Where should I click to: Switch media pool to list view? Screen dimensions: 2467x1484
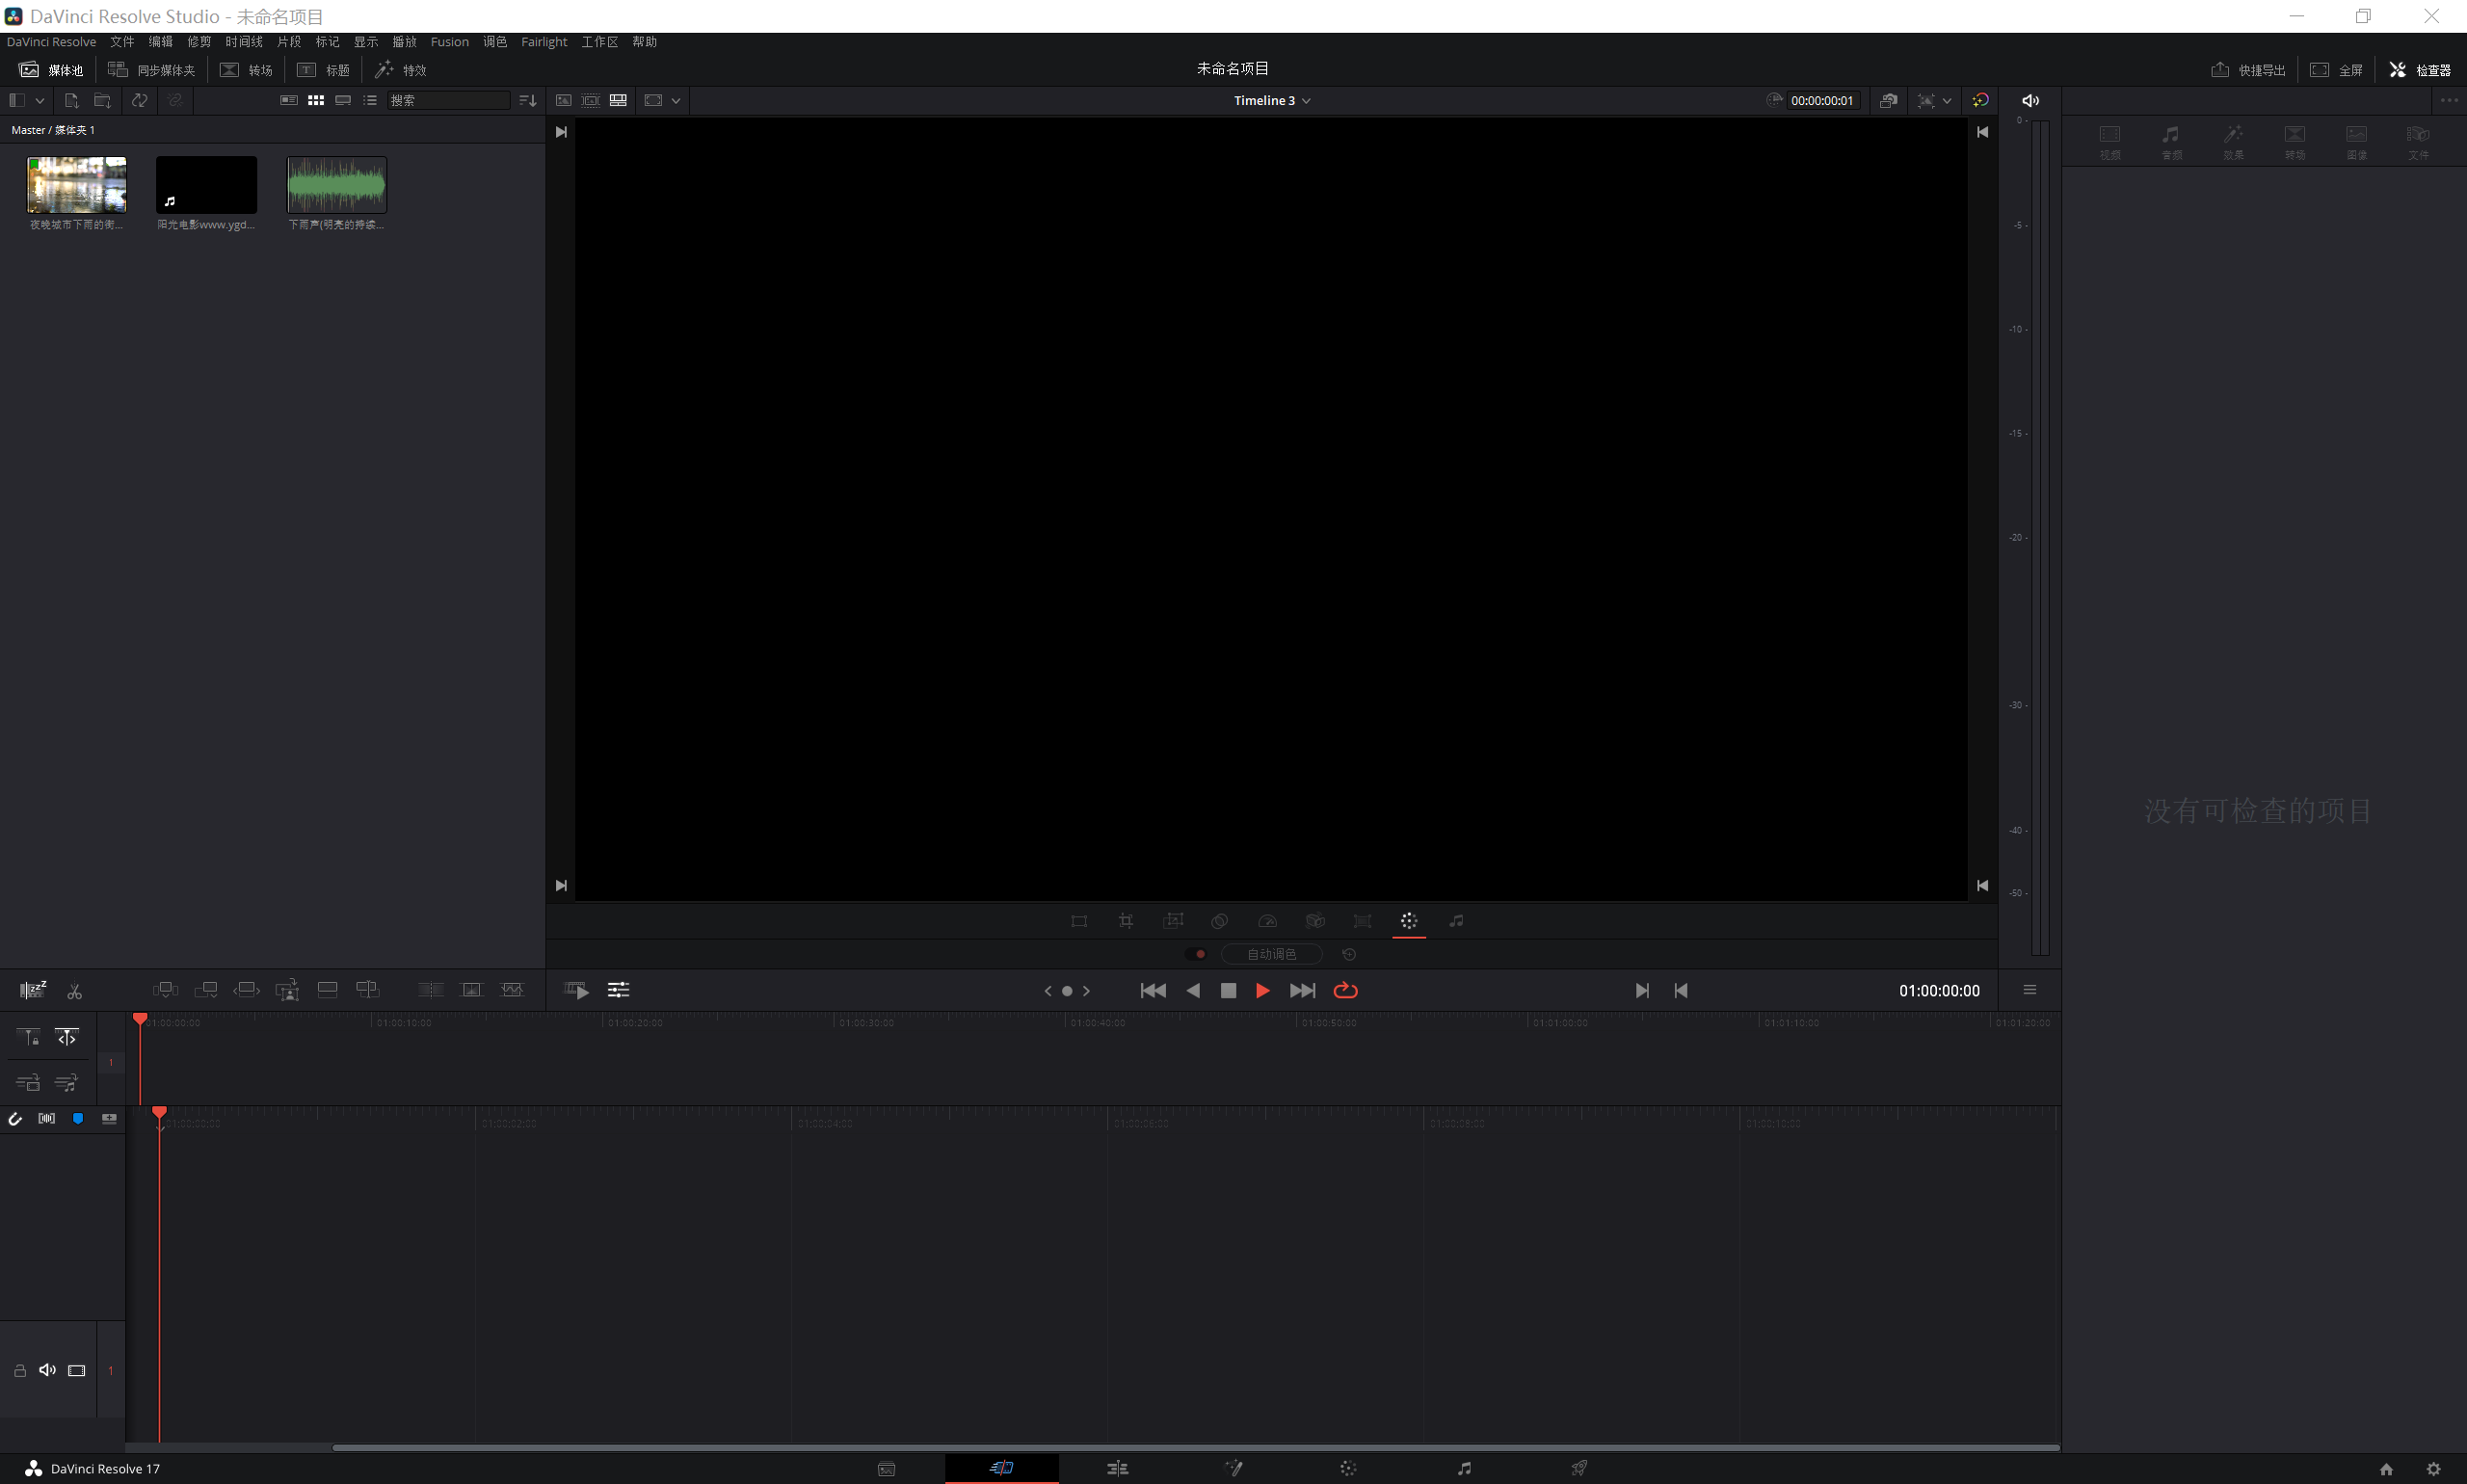370,100
